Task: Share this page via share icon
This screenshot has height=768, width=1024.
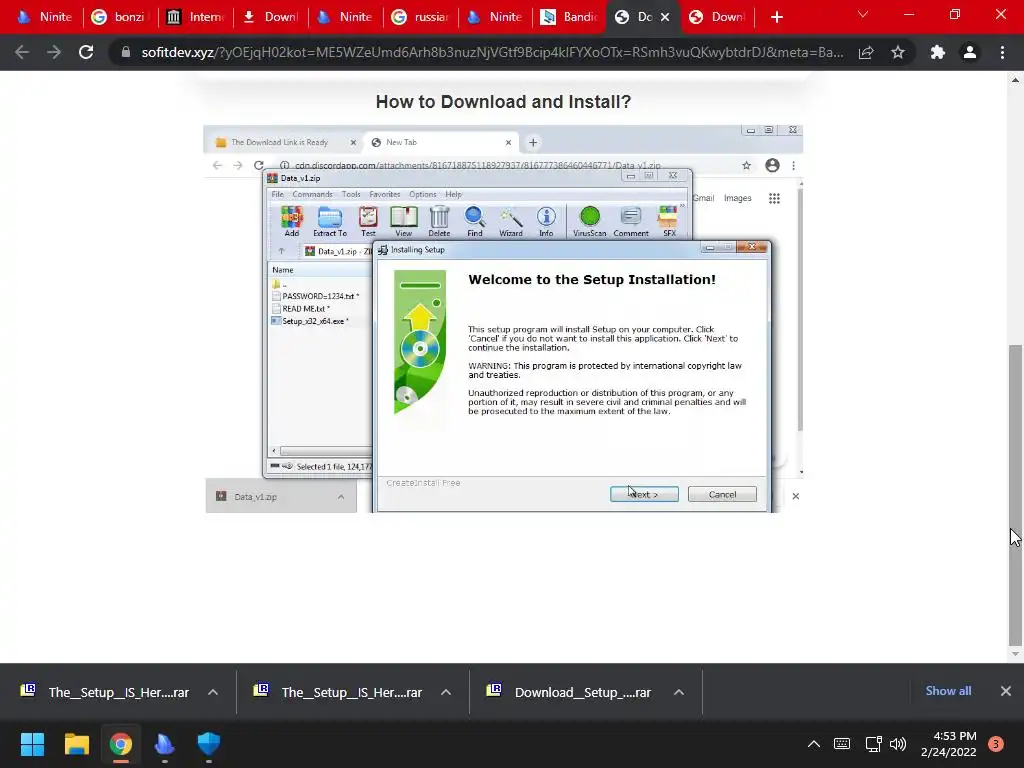Action: click(x=866, y=52)
